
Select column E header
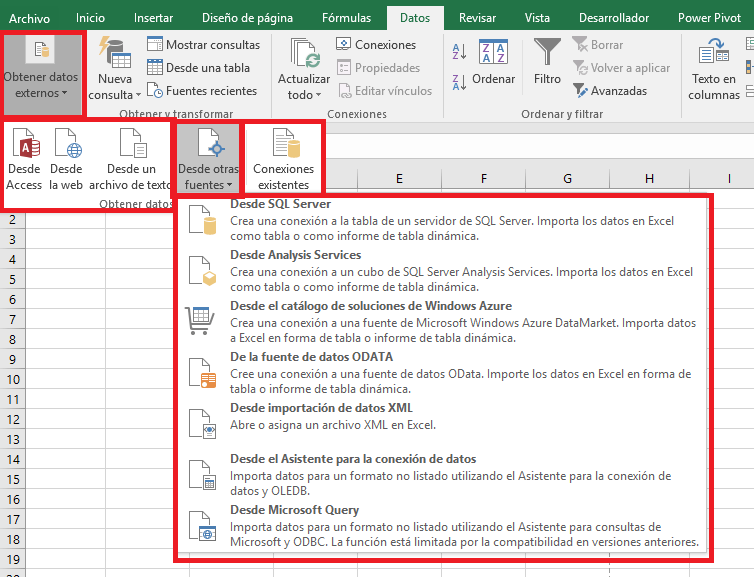[399, 178]
